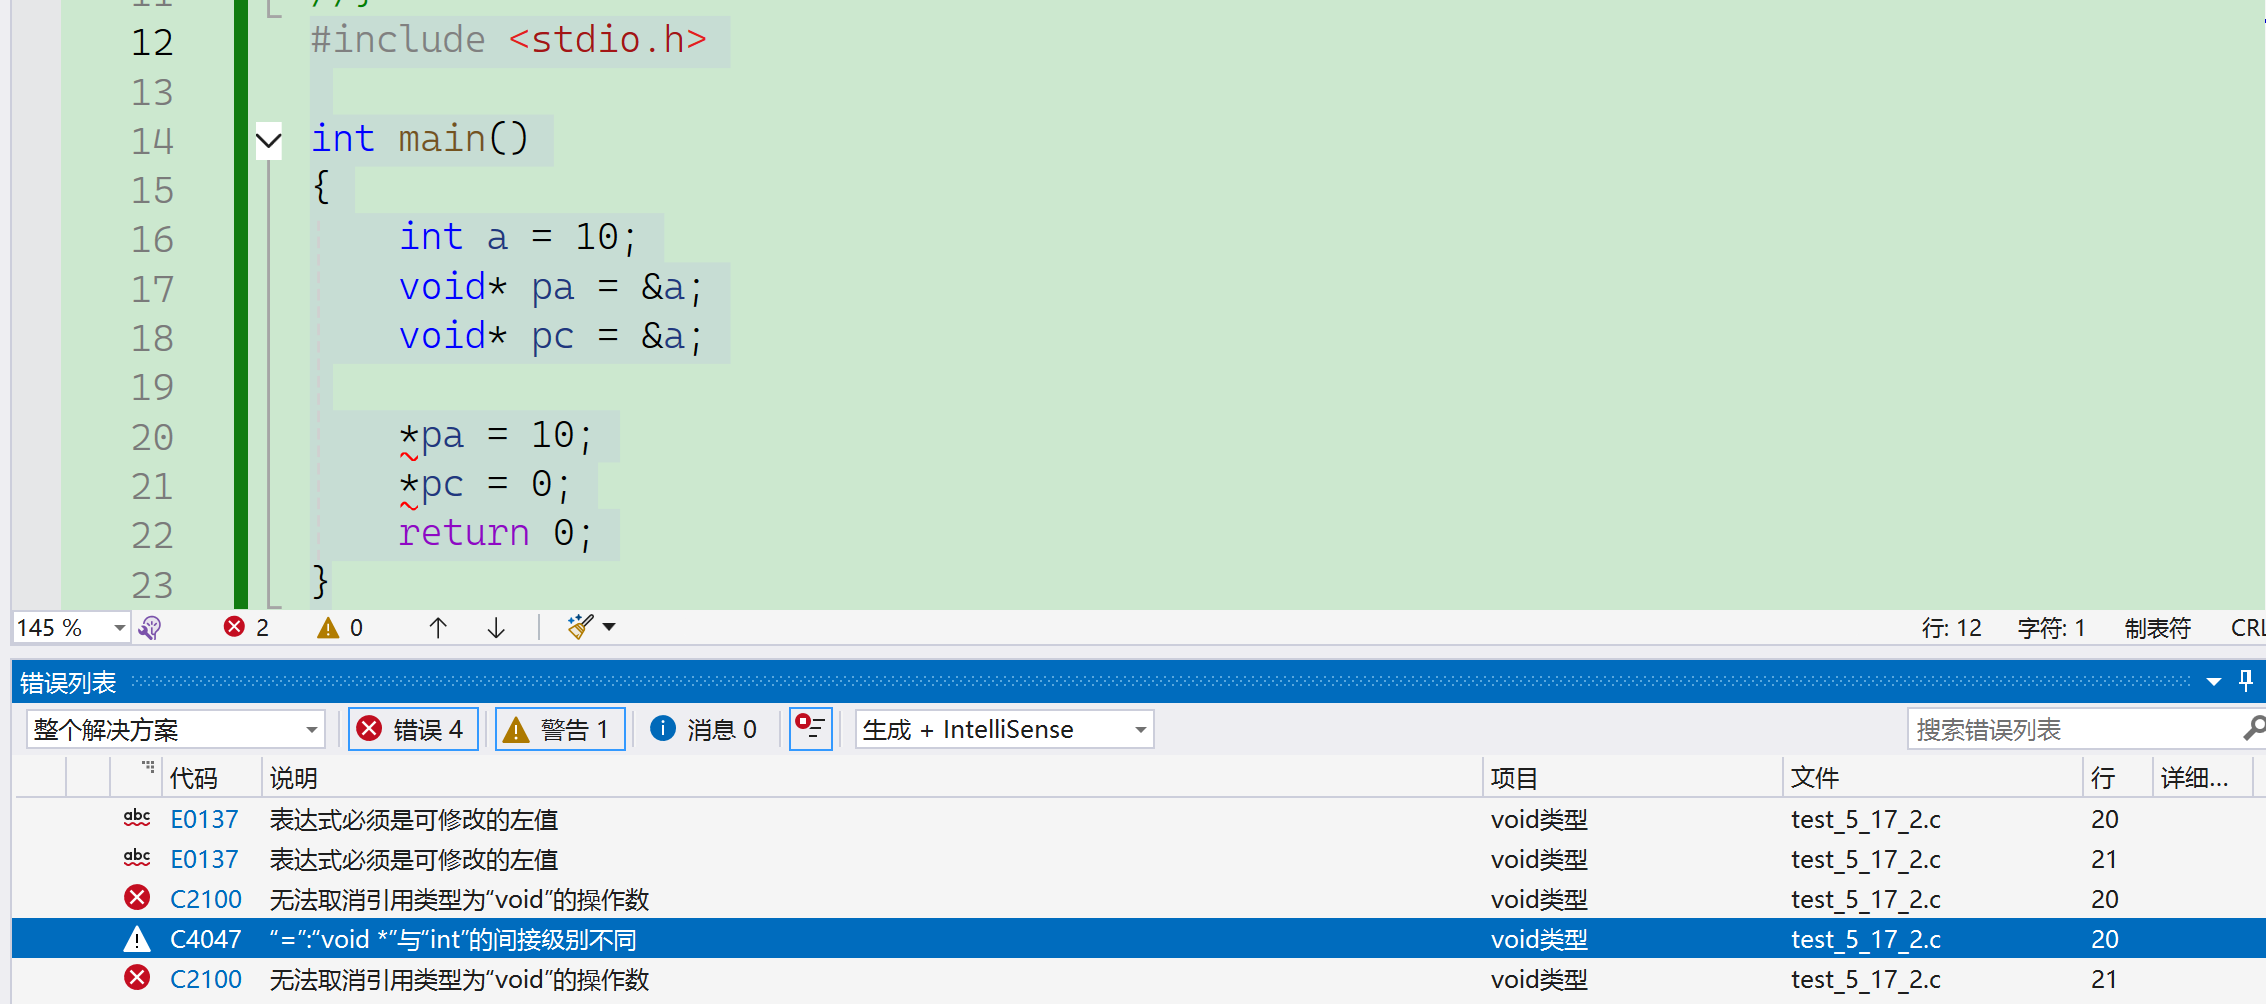Click the *pc = 0; code line
2266x1004 pixels.
click(484, 484)
